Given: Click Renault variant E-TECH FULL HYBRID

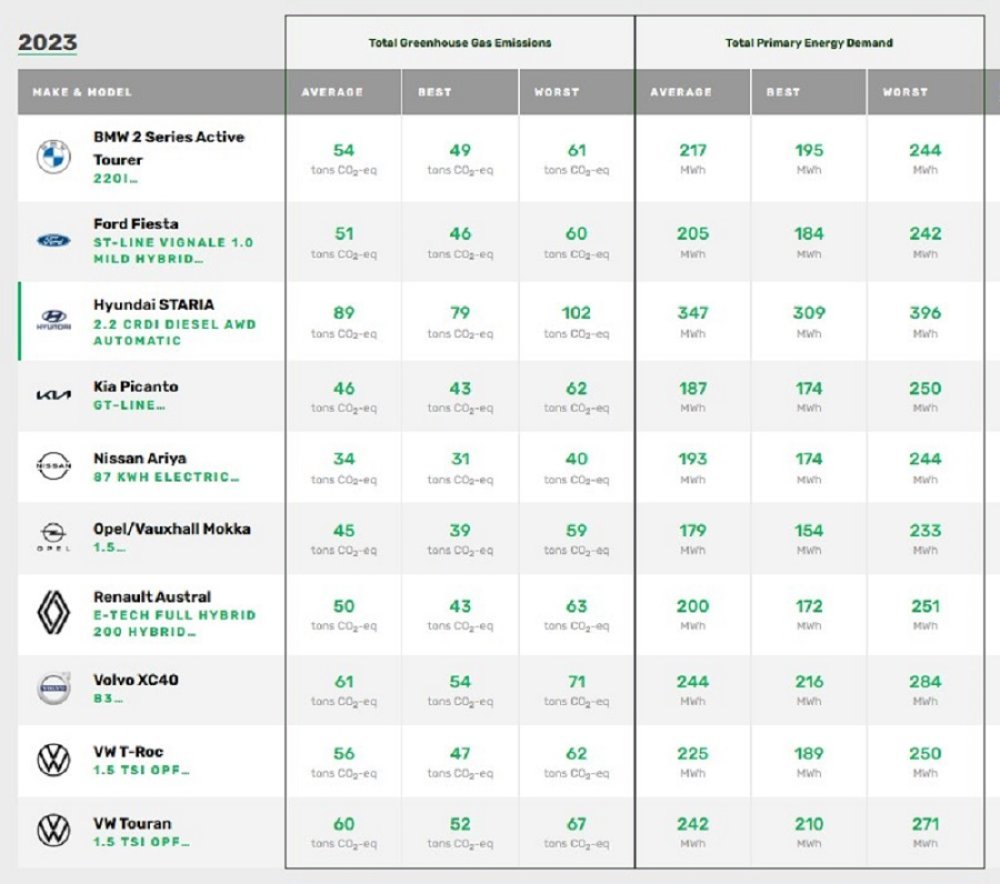Looking at the screenshot, I should pyautogui.click(x=175, y=615).
